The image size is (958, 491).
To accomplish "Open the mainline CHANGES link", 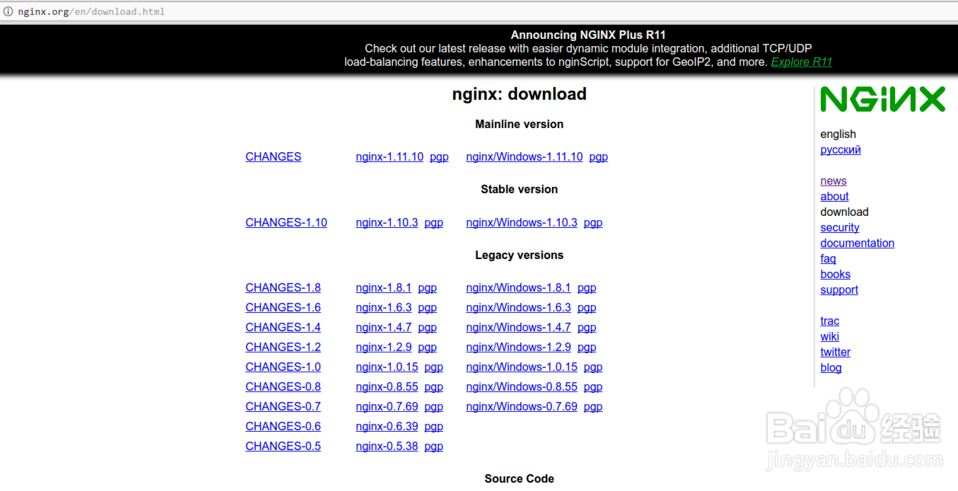I will pyautogui.click(x=273, y=157).
